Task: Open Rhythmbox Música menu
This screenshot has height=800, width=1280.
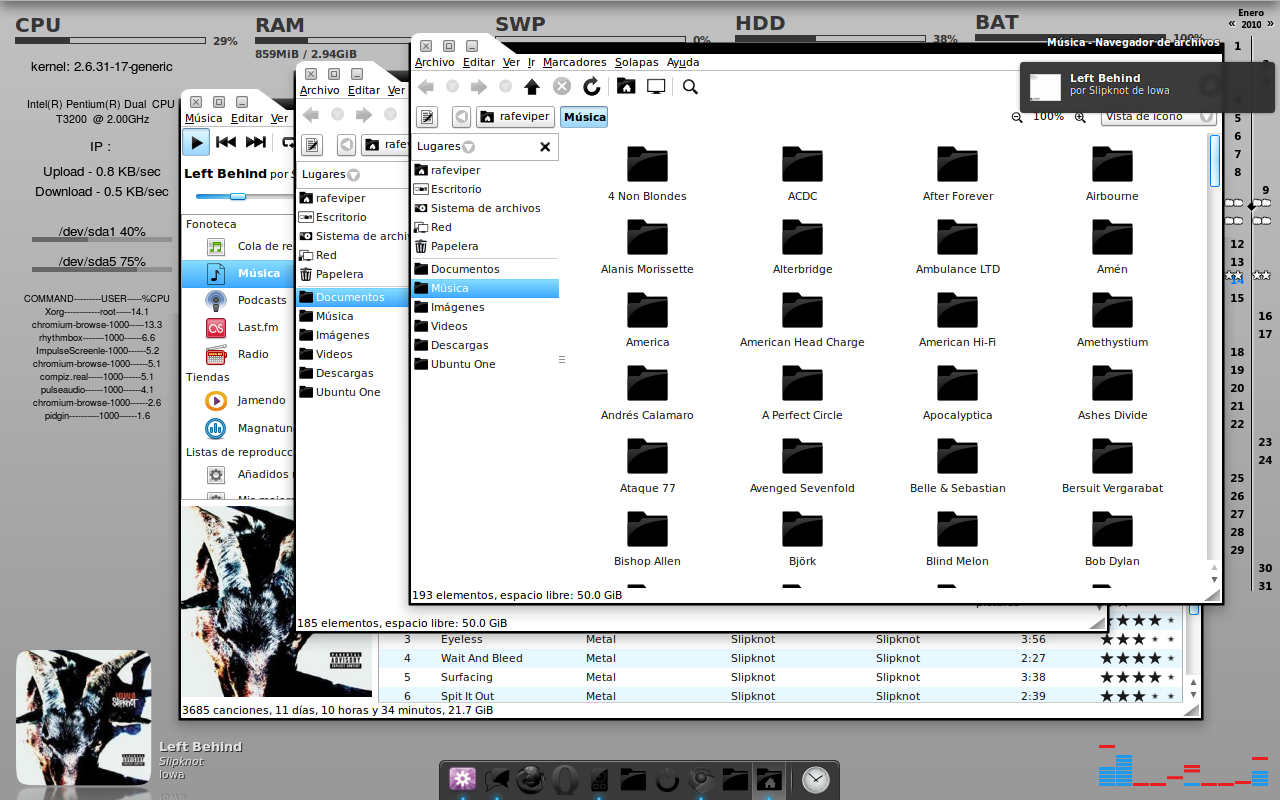Action: (x=204, y=118)
